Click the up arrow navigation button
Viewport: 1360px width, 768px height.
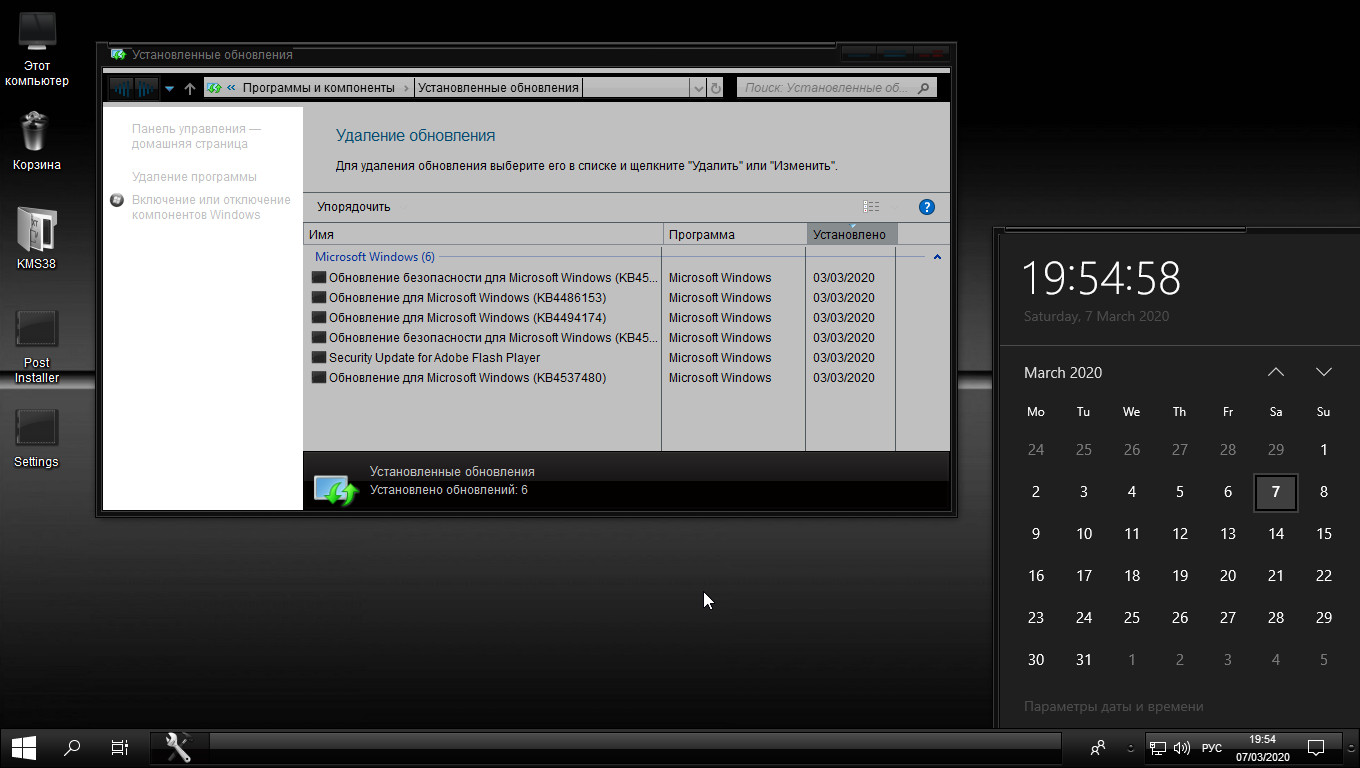pos(190,88)
